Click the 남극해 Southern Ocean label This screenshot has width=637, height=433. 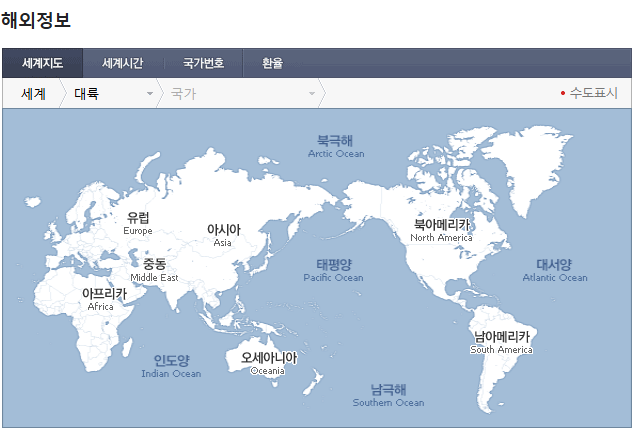388,396
